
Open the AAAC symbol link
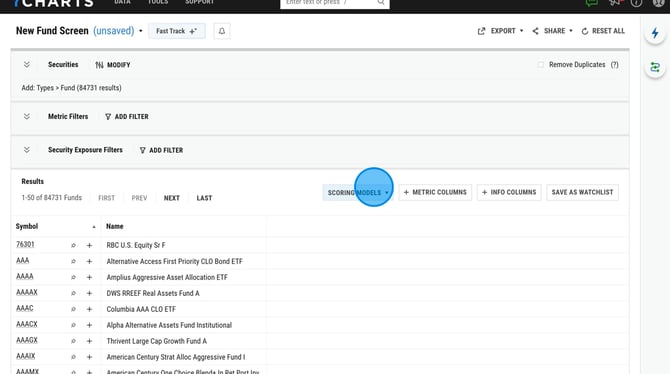tap(25, 308)
